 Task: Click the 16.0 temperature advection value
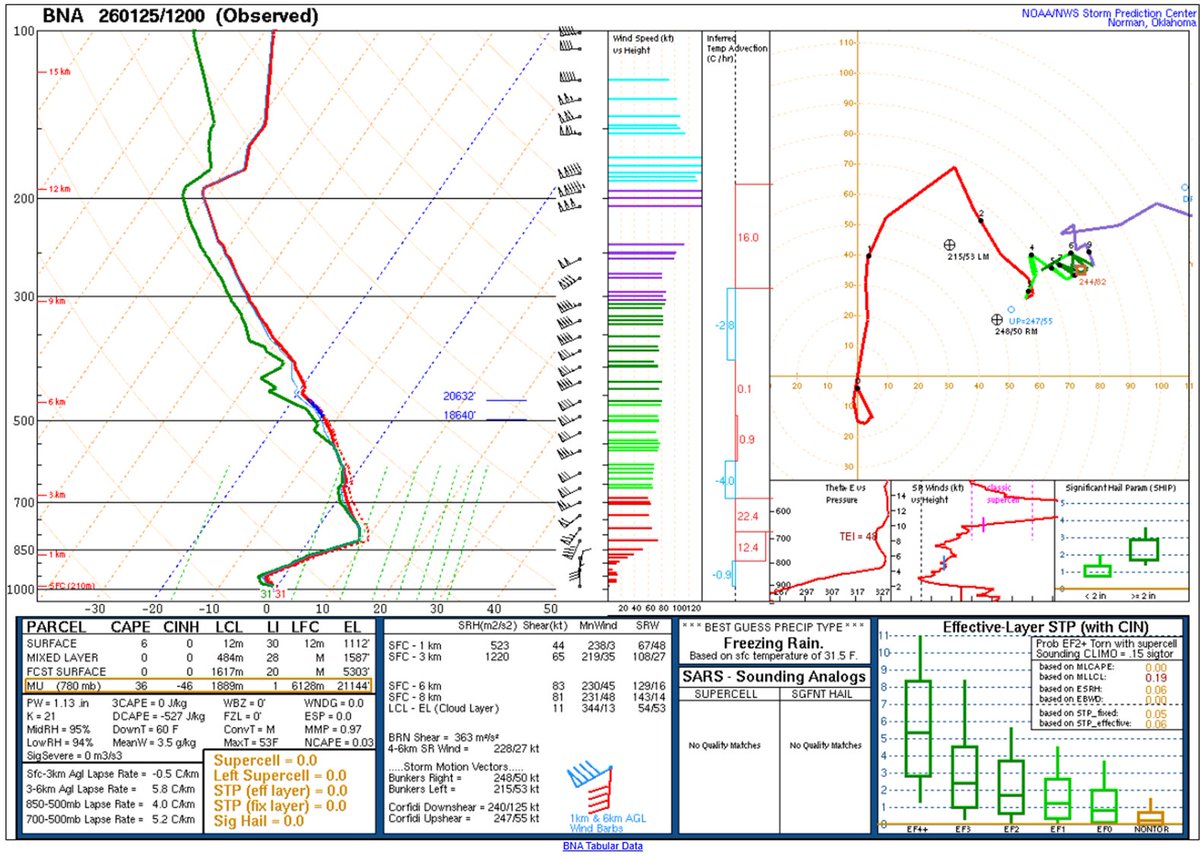tap(750, 238)
